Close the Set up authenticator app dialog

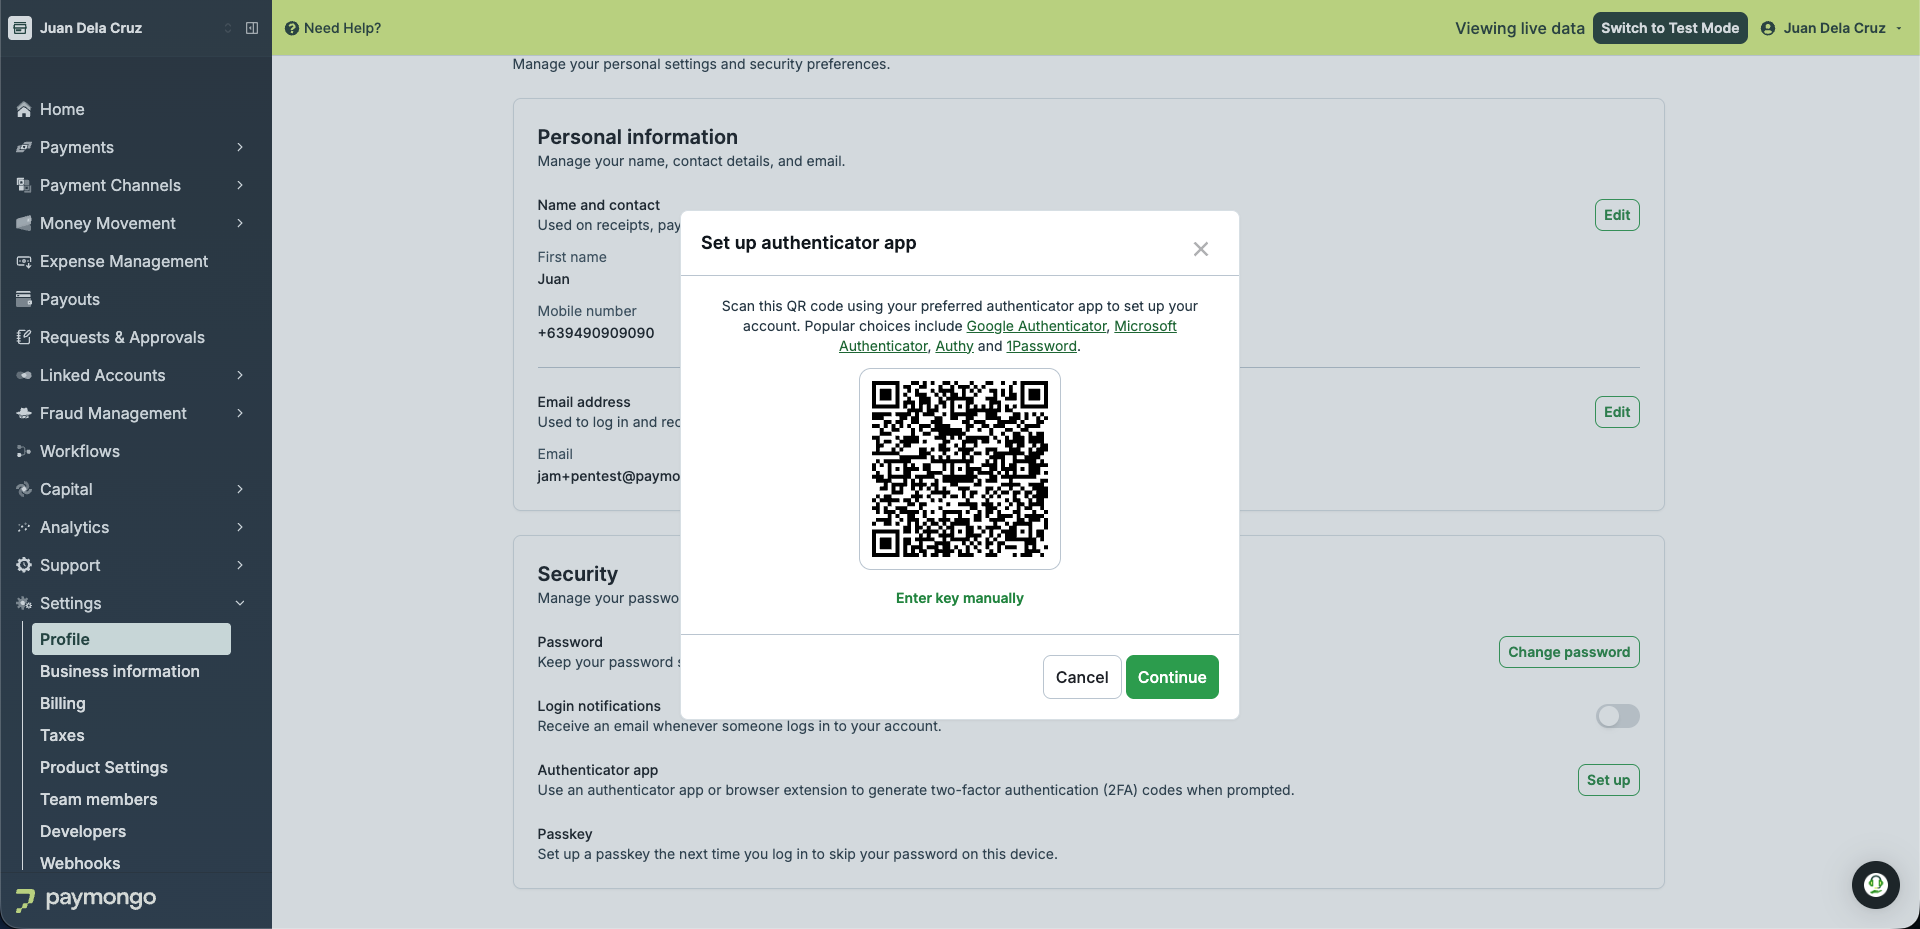click(x=1201, y=249)
